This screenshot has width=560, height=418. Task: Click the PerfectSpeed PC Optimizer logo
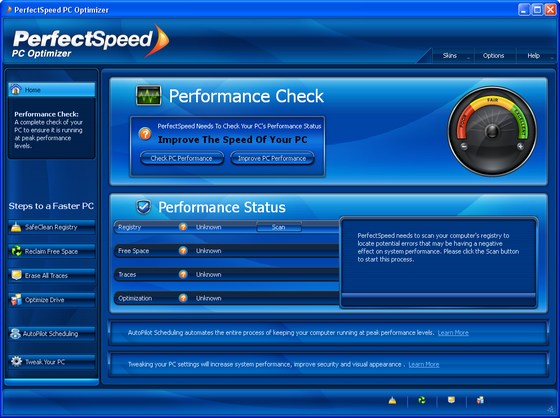(91, 42)
